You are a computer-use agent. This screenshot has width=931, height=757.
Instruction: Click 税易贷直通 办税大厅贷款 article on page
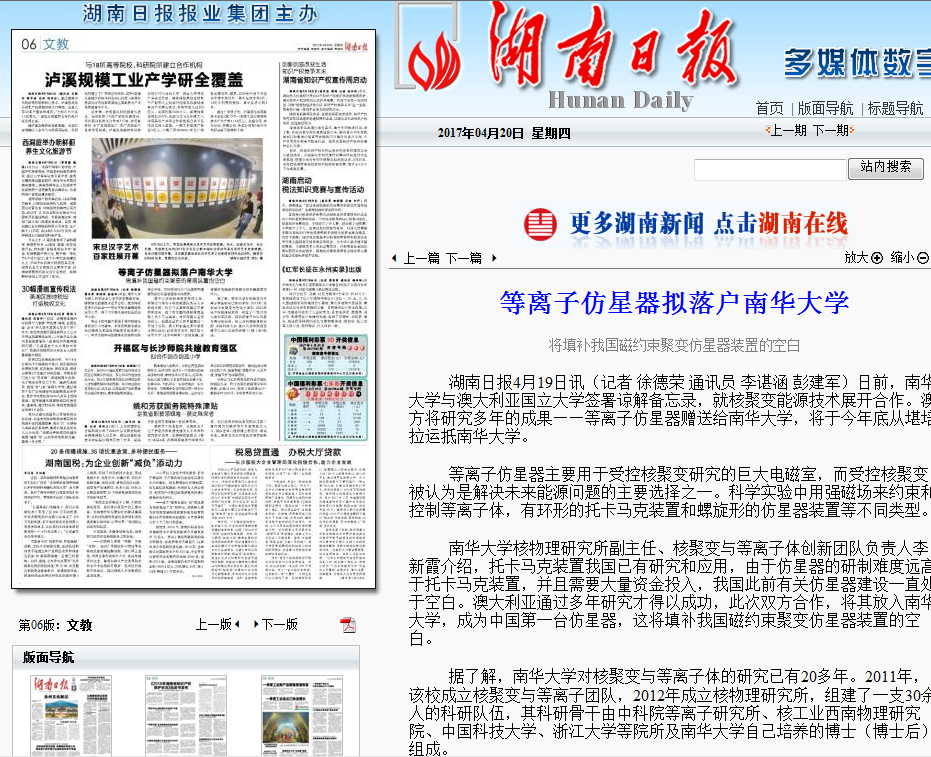(287, 452)
